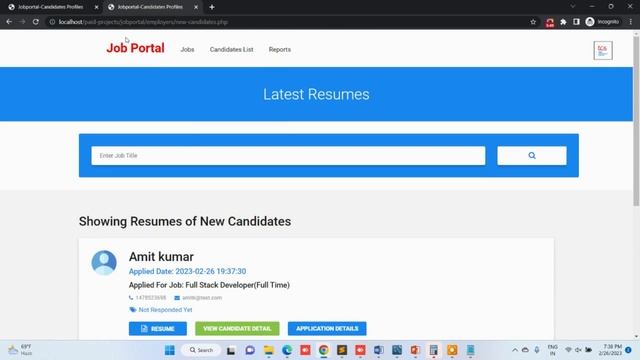Bookmark this page with star icon
The image size is (640, 360).
pyautogui.click(x=533, y=22)
